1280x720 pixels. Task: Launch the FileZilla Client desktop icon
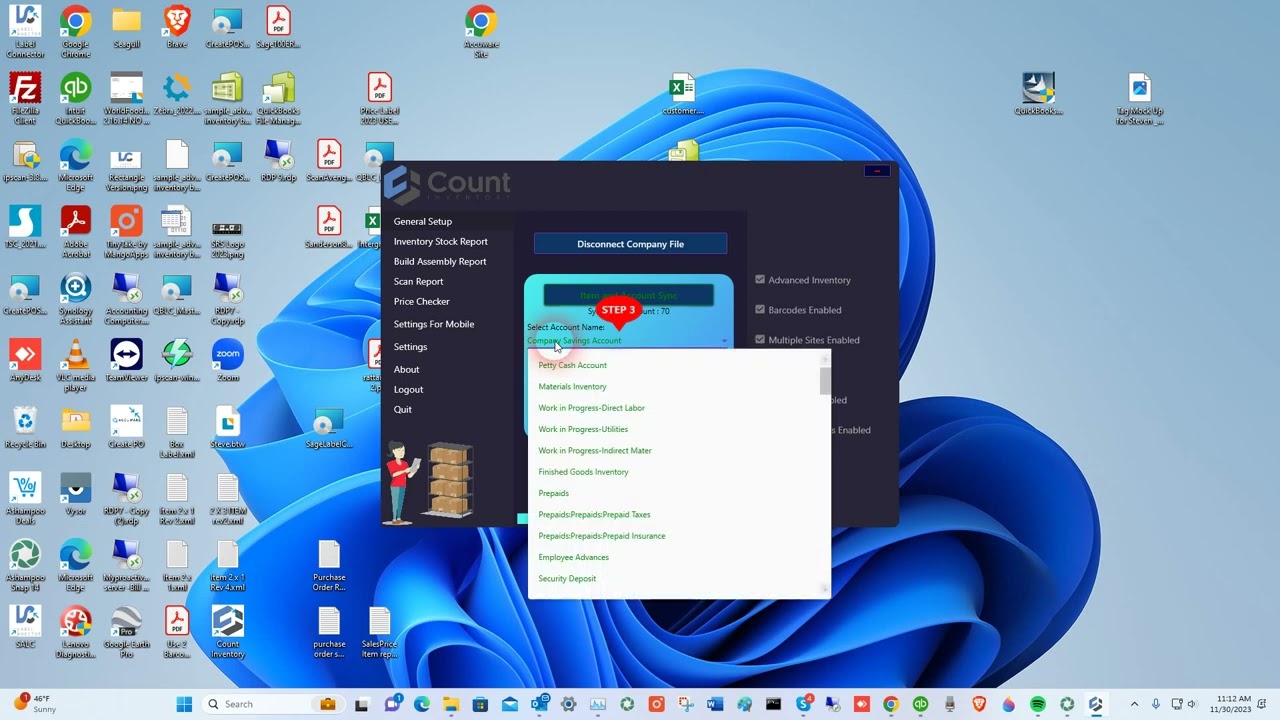pos(25,98)
